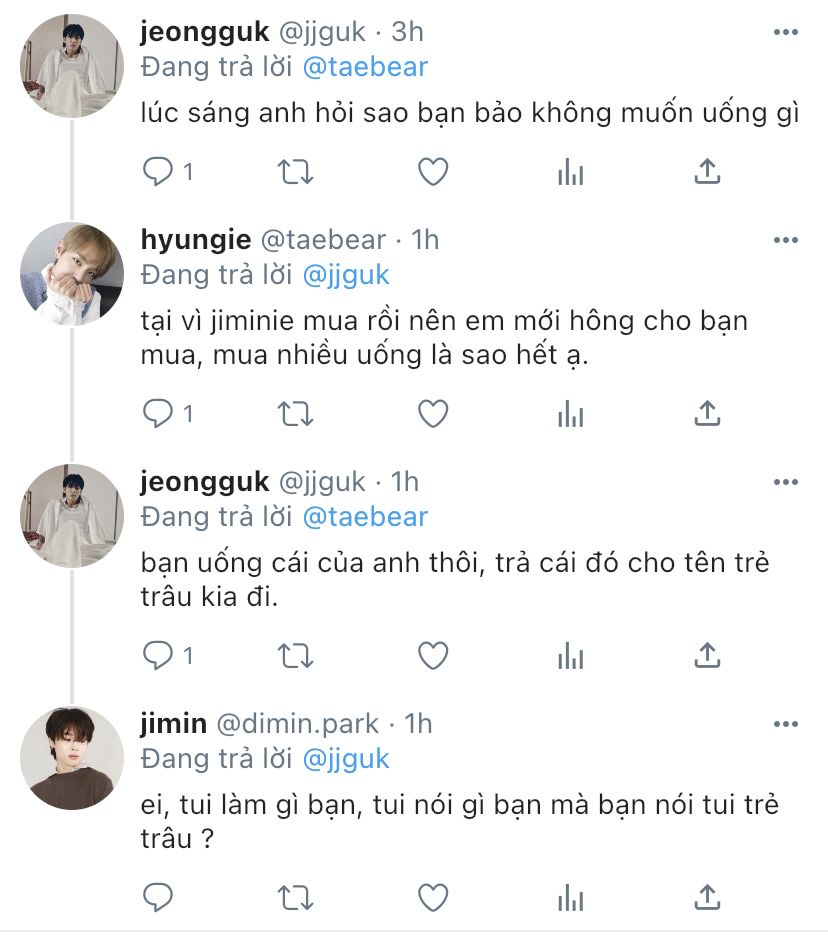Image resolution: width=828 pixels, height=941 pixels.
Task: Reply to jeongguk's 3h tweet
Action: click(167, 172)
